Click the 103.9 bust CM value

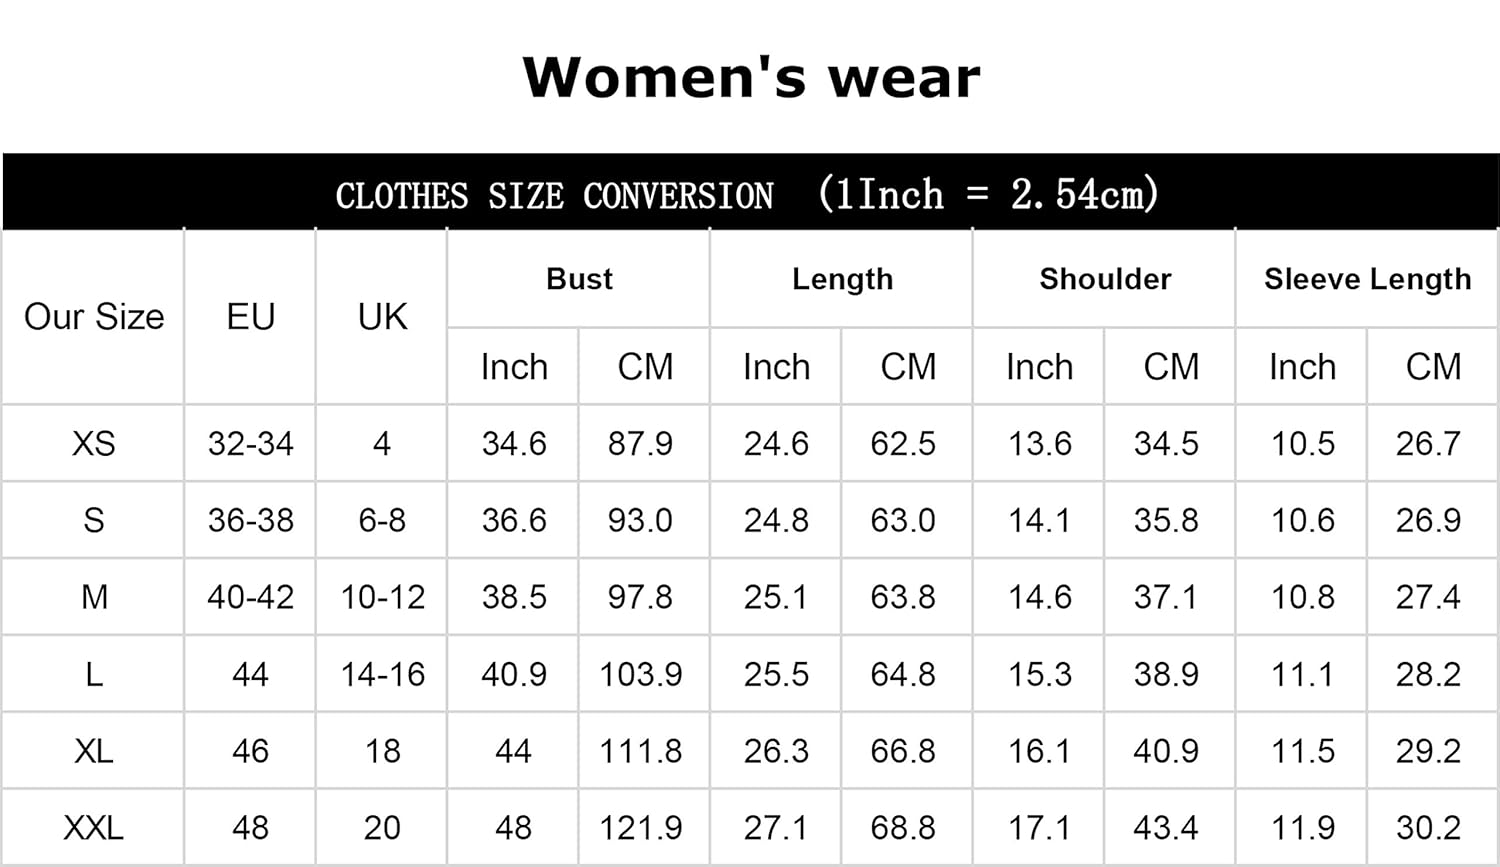click(x=641, y=674)
